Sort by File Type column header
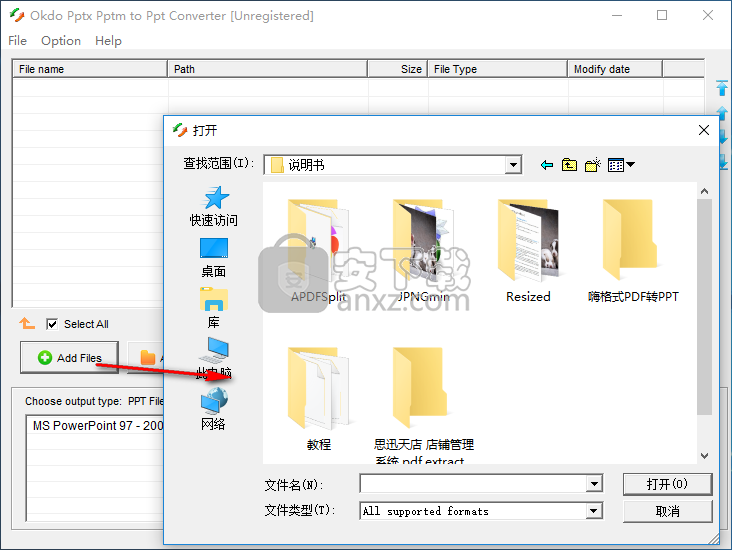732x550 pixels. click(x=497, y=69)
